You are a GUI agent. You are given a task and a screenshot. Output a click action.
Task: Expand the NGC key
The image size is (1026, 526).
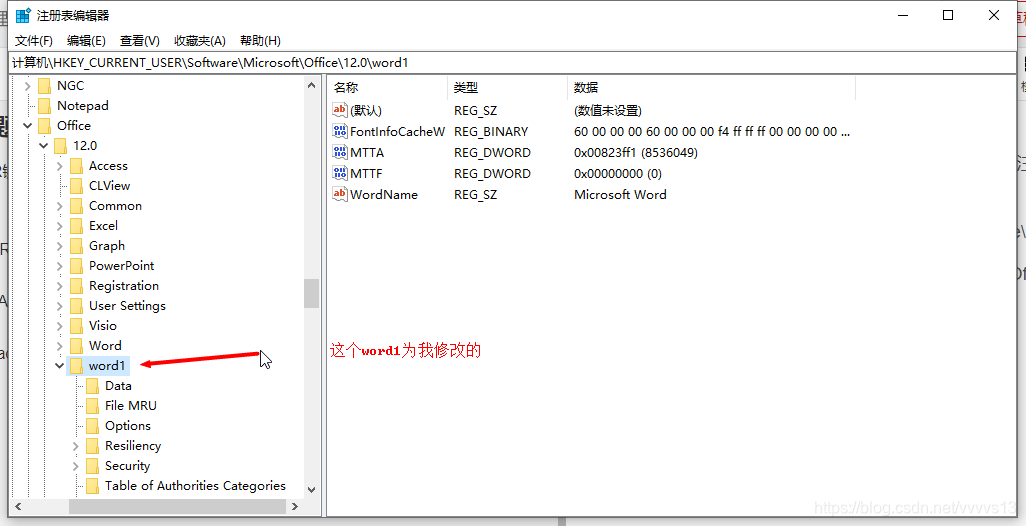(27, 86)
